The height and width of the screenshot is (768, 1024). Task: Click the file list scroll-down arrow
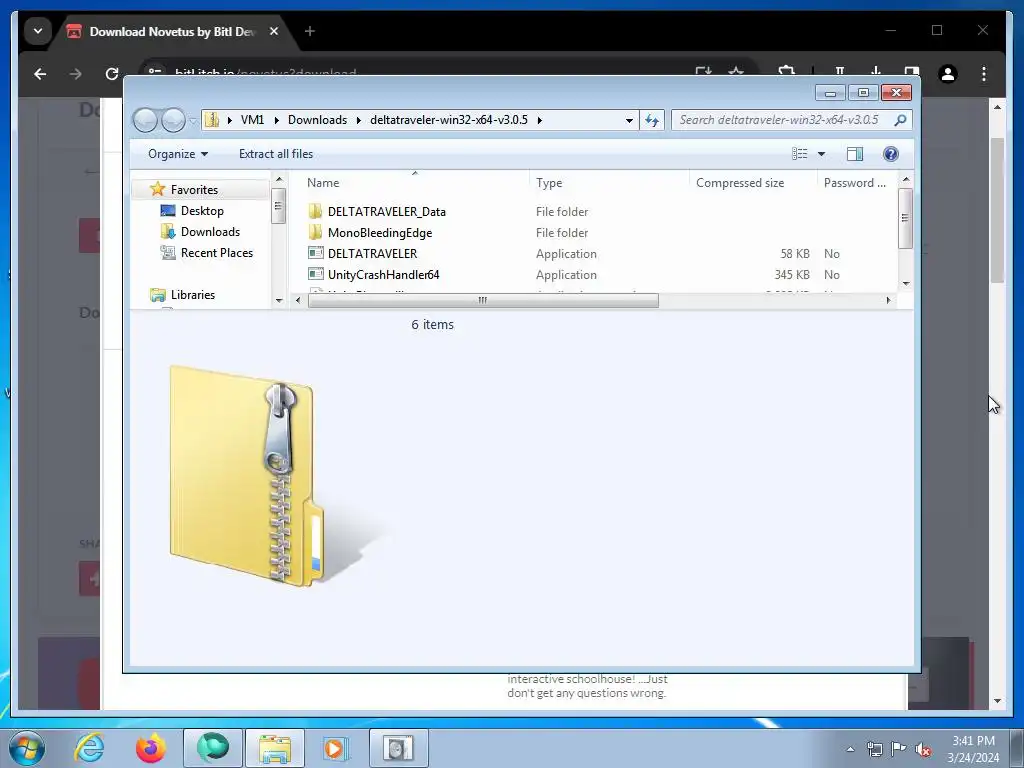coord(906,283)
